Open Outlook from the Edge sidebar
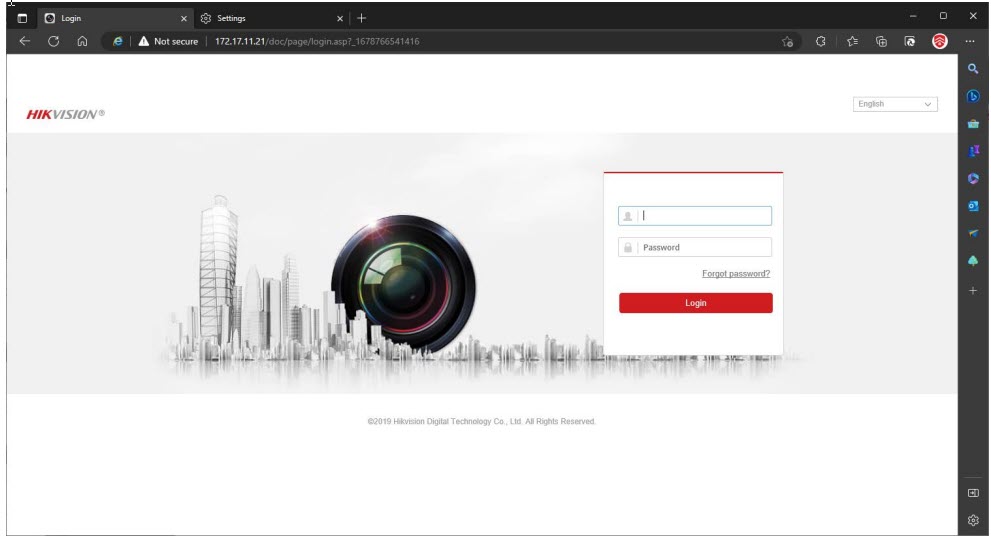The width and height of the screenshot is (991, 539). coord(973,206)
